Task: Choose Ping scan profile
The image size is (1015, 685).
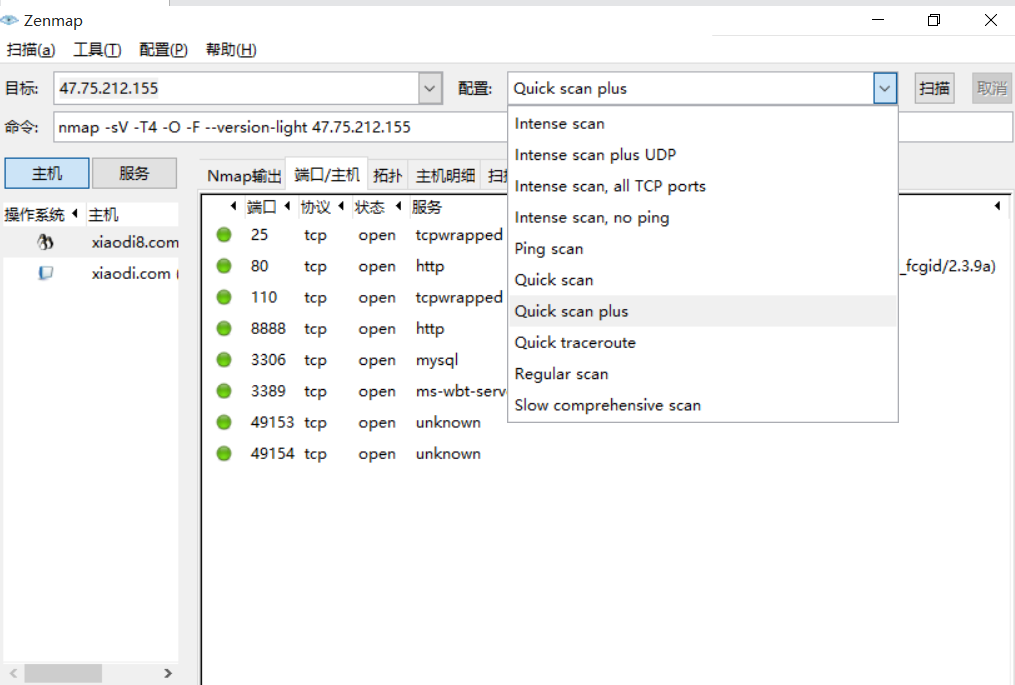Action: point(703,249)
